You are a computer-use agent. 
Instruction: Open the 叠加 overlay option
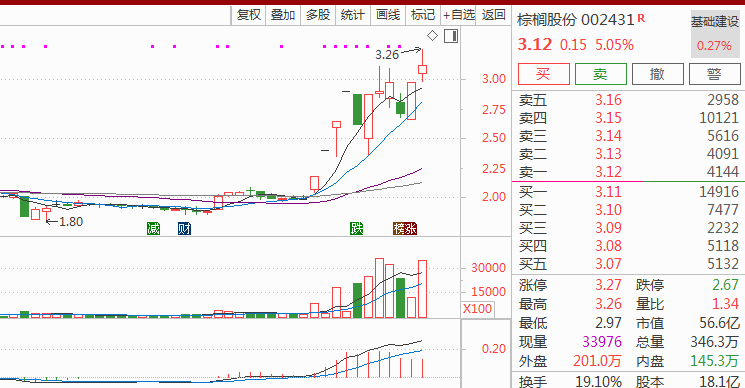pyautogui.click(x=283, y=15)
